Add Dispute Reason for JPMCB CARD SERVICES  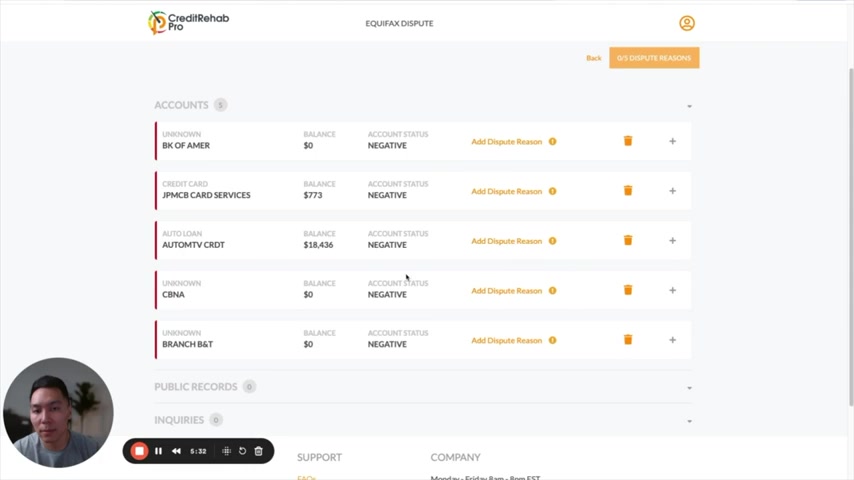pos(507,191)
